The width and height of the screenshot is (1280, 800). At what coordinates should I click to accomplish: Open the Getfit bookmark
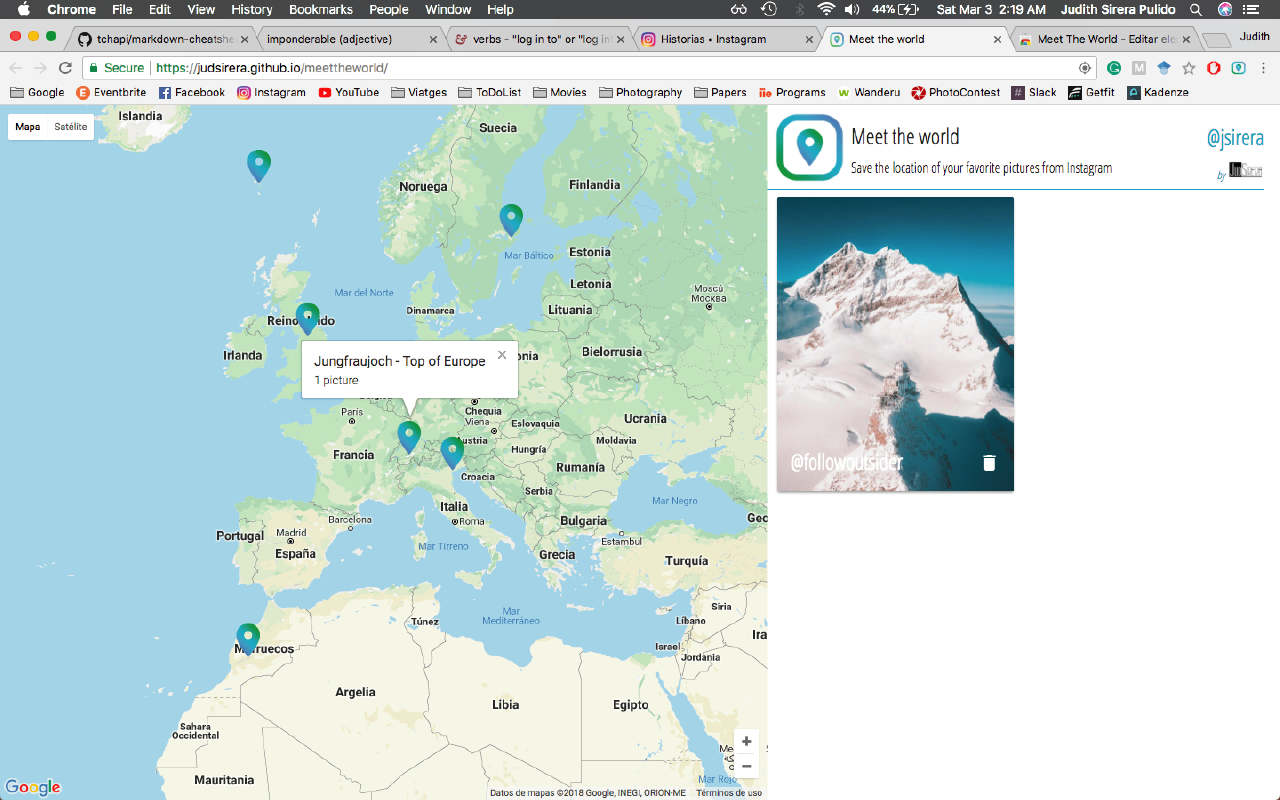[1091, 92]
